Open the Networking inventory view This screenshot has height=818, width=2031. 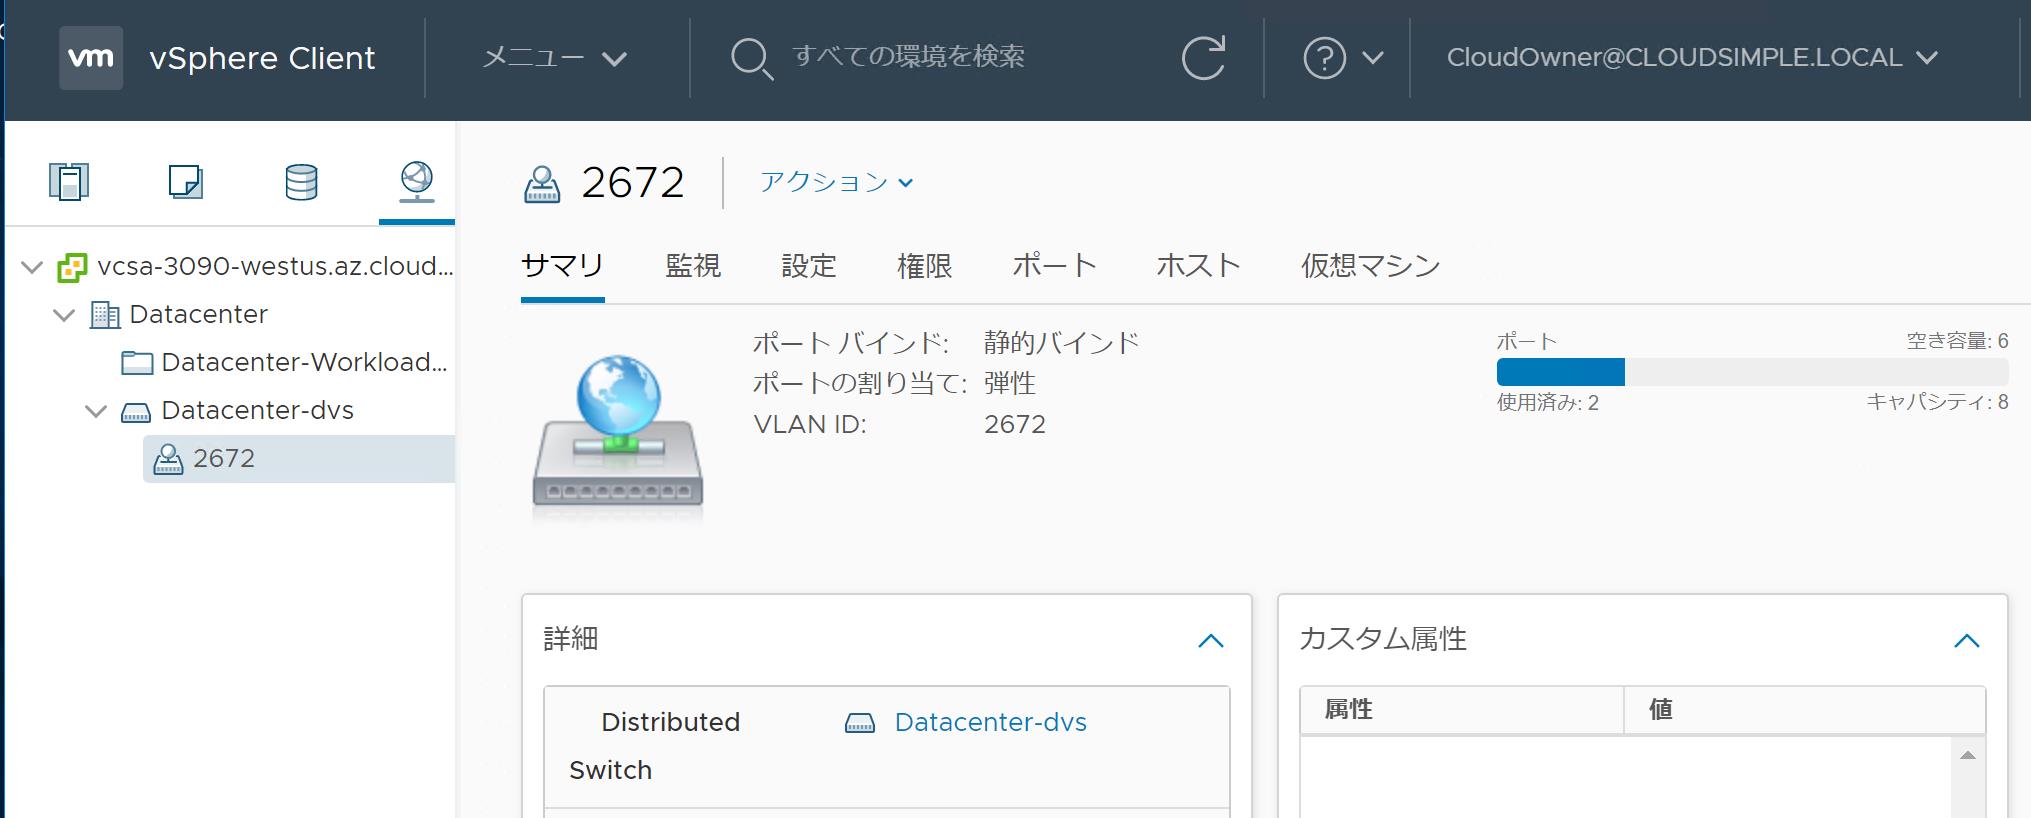coord(417,182)
